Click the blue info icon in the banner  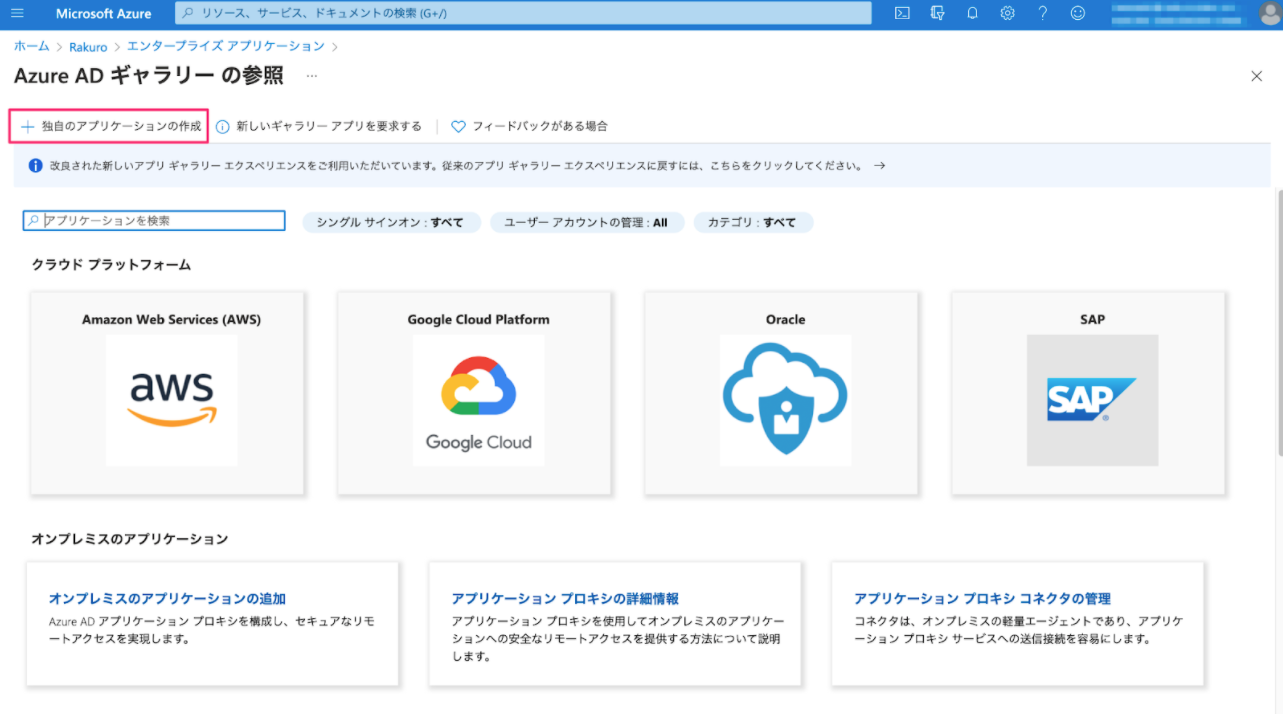36,166
